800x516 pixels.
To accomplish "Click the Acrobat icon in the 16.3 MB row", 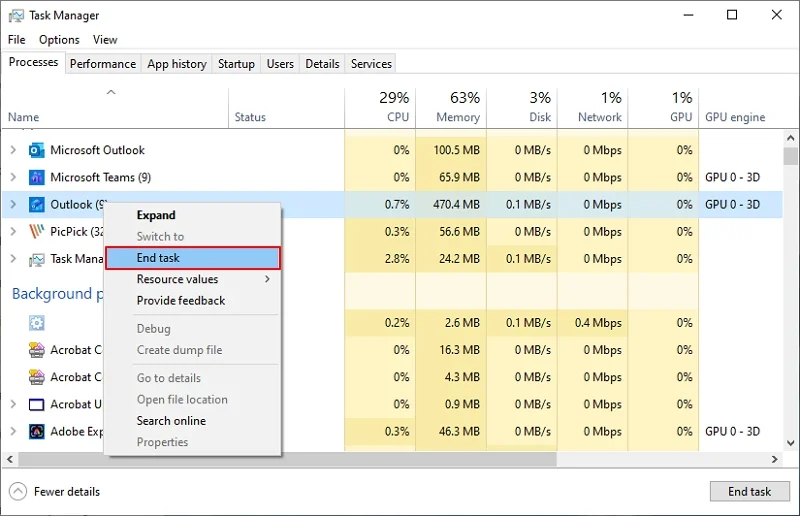I will click(x=37, y=350).
